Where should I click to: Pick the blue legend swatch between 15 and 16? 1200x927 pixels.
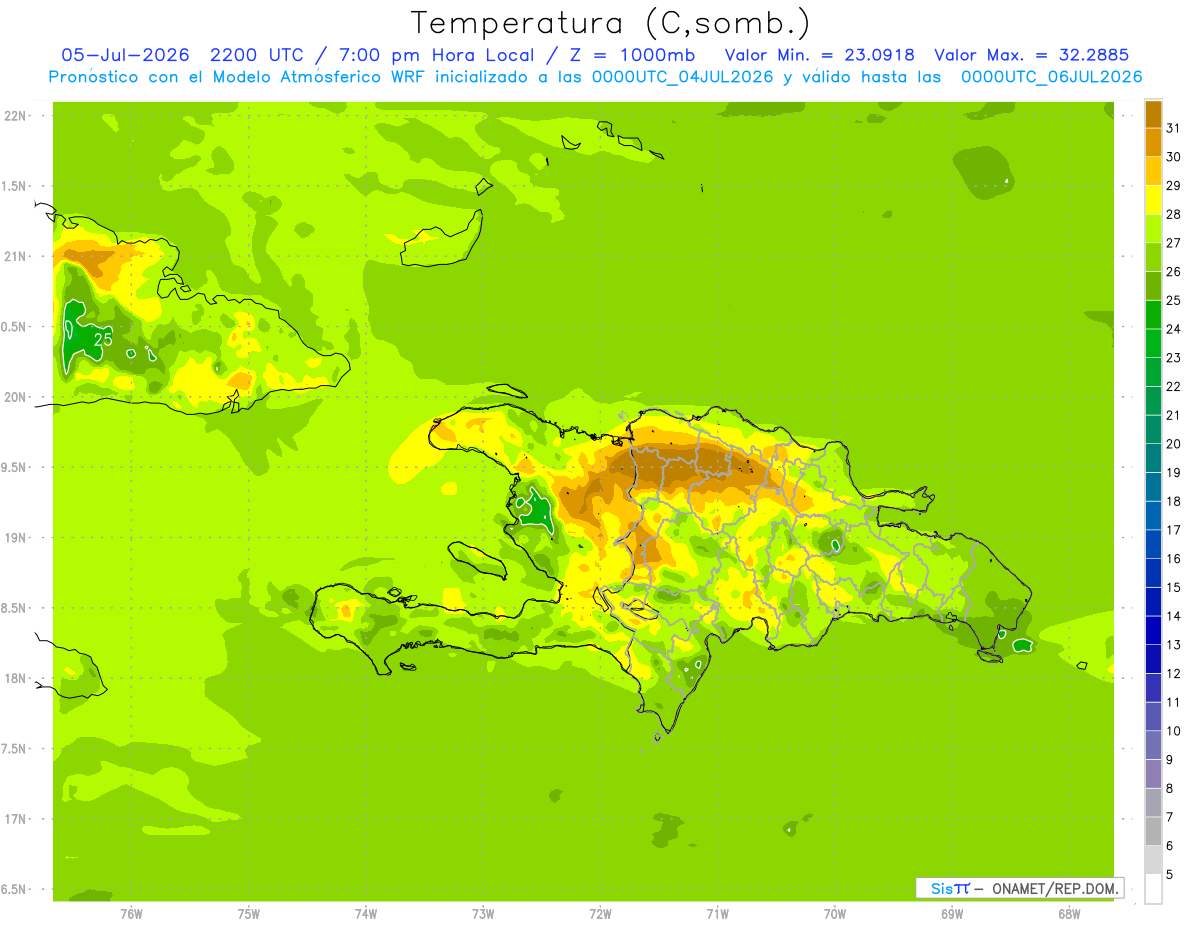click(x=1153, y=572)
